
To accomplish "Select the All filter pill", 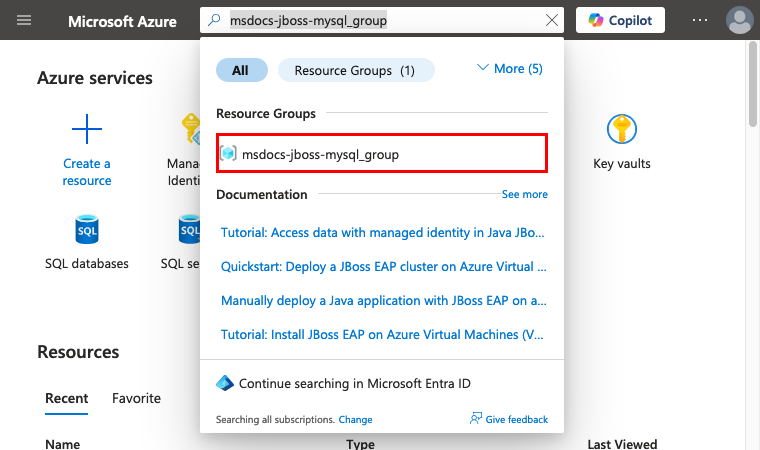I will click(241, 70).
